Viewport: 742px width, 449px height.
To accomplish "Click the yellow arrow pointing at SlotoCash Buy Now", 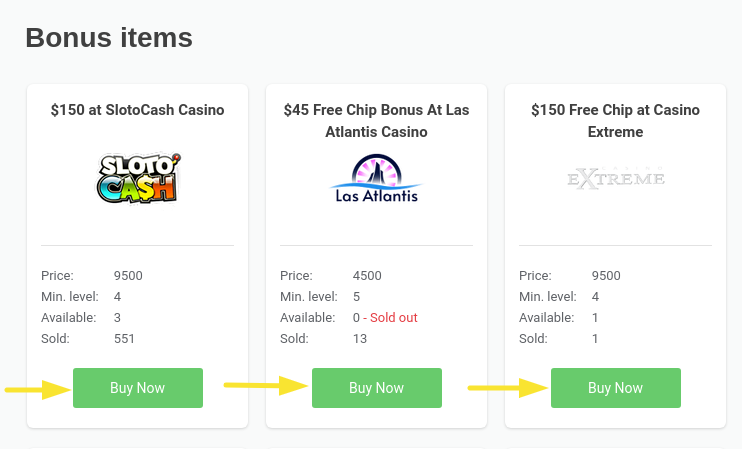I will coord(37,388).
